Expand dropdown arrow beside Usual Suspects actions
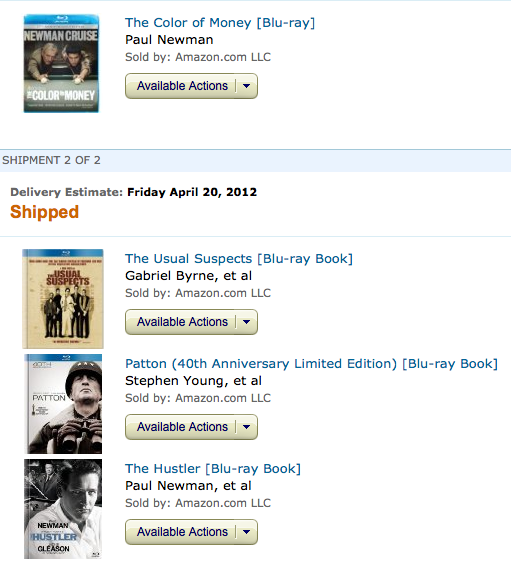This screenshot has height=571, width=511. [x=247, y=322]
